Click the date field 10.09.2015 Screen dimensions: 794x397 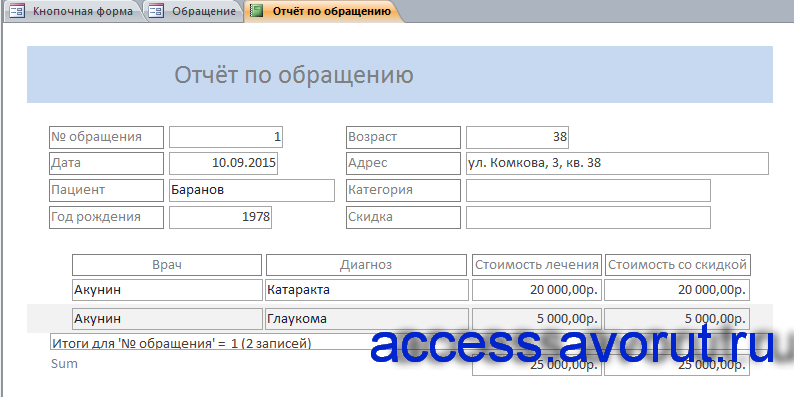click(223, 164)
